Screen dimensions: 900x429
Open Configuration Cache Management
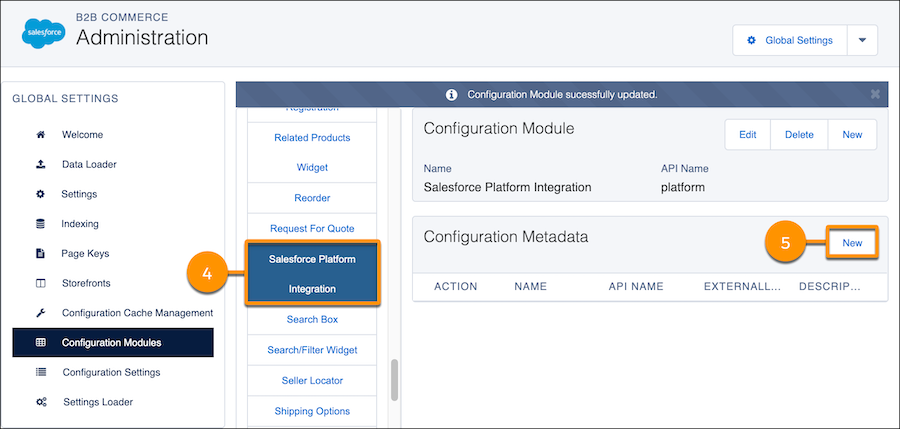point(137,313)
